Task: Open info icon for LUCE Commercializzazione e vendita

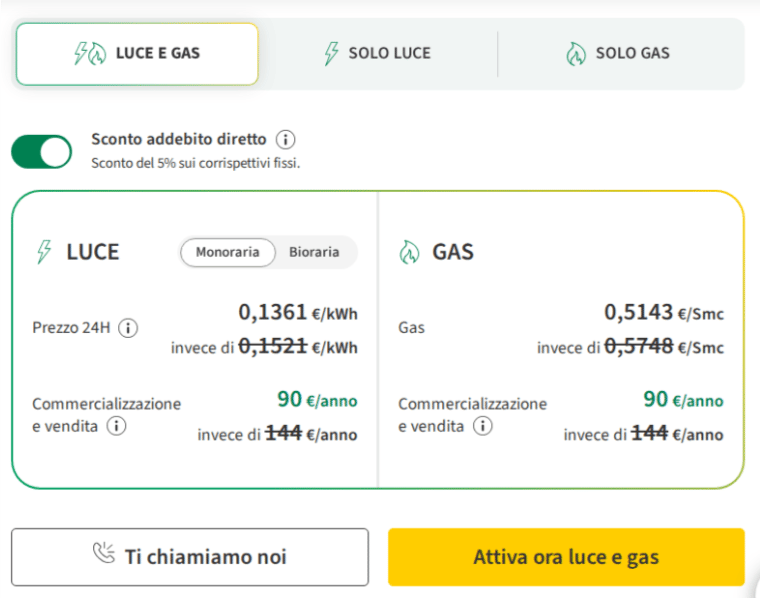Action: tap(116, 426)
